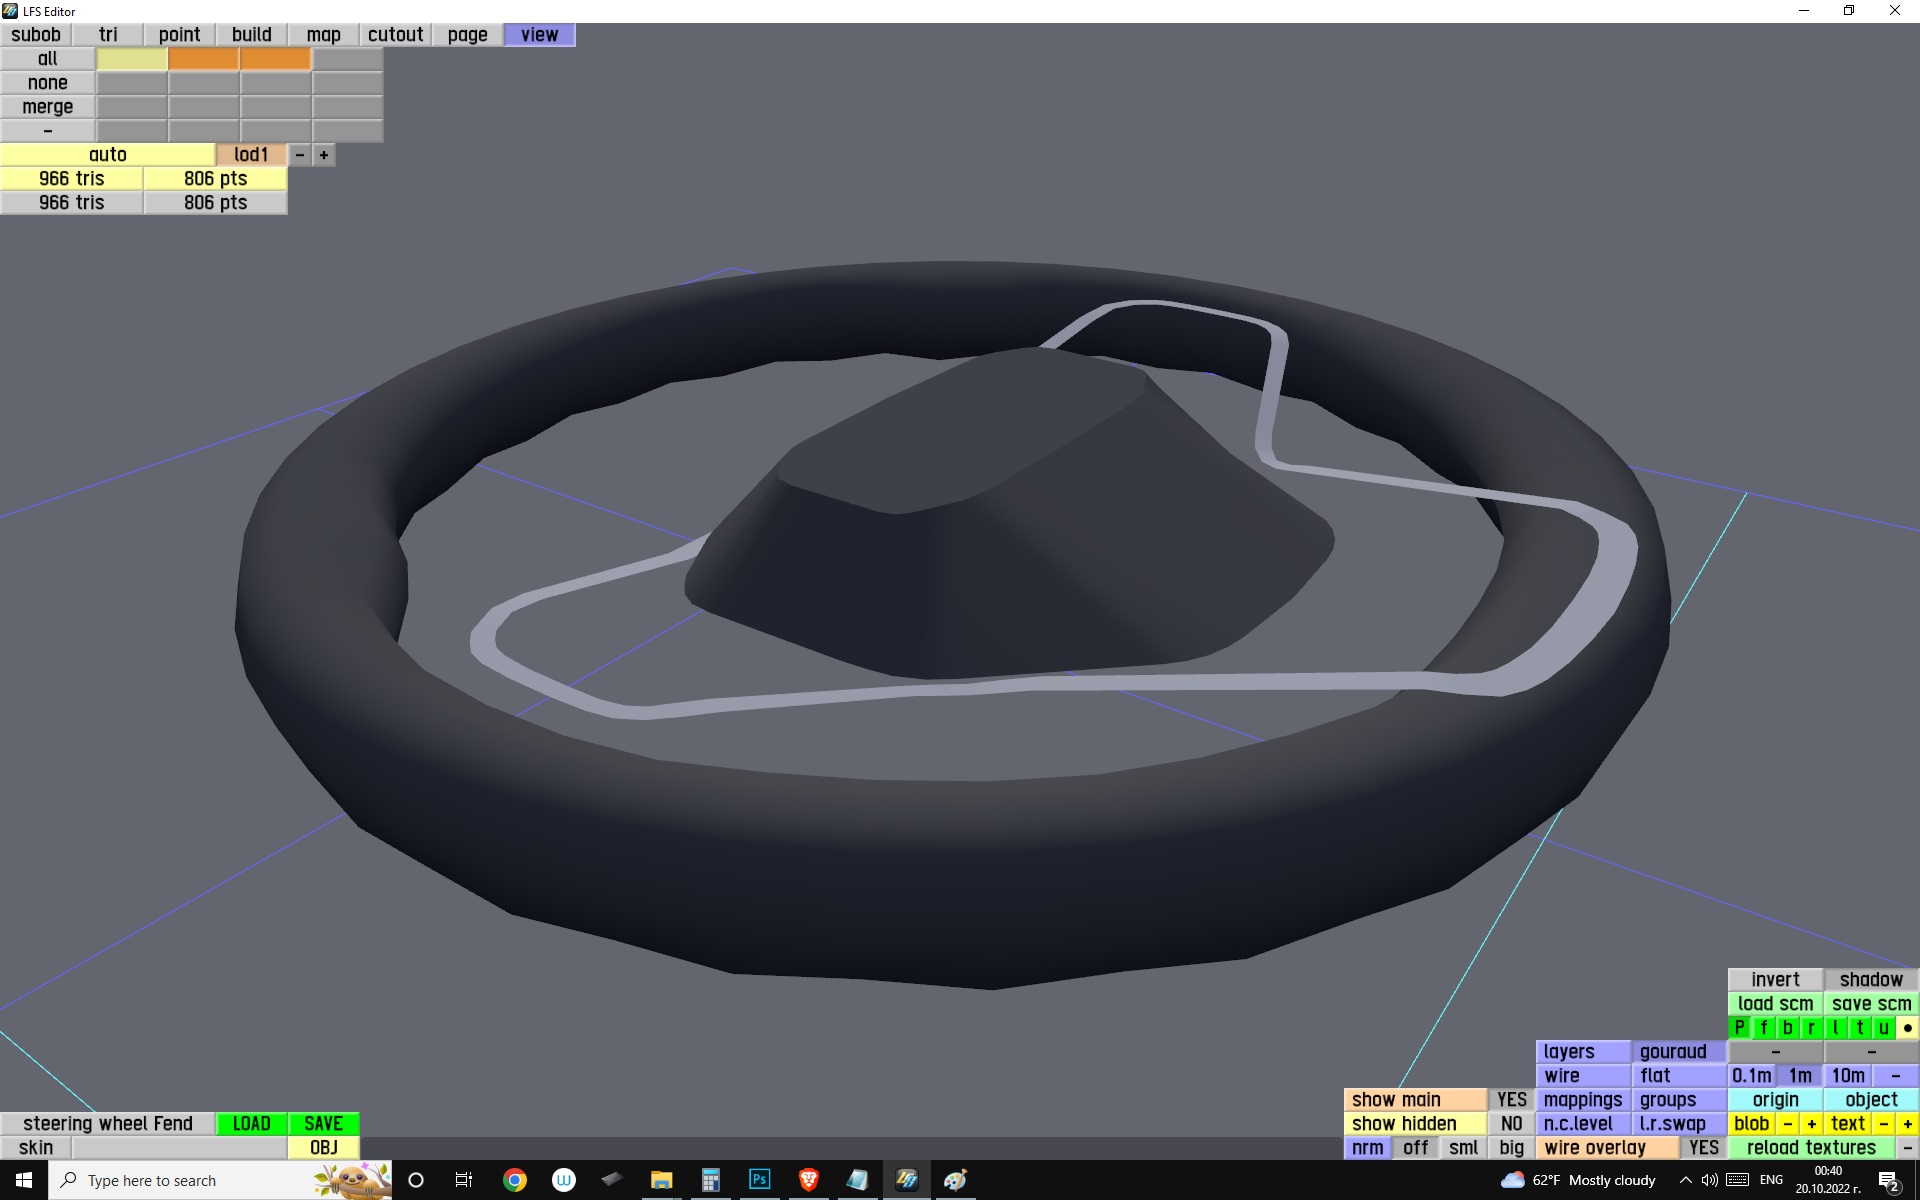Toggle wire overlay YES button

pyautogui.click(x=1703, y=1147)
